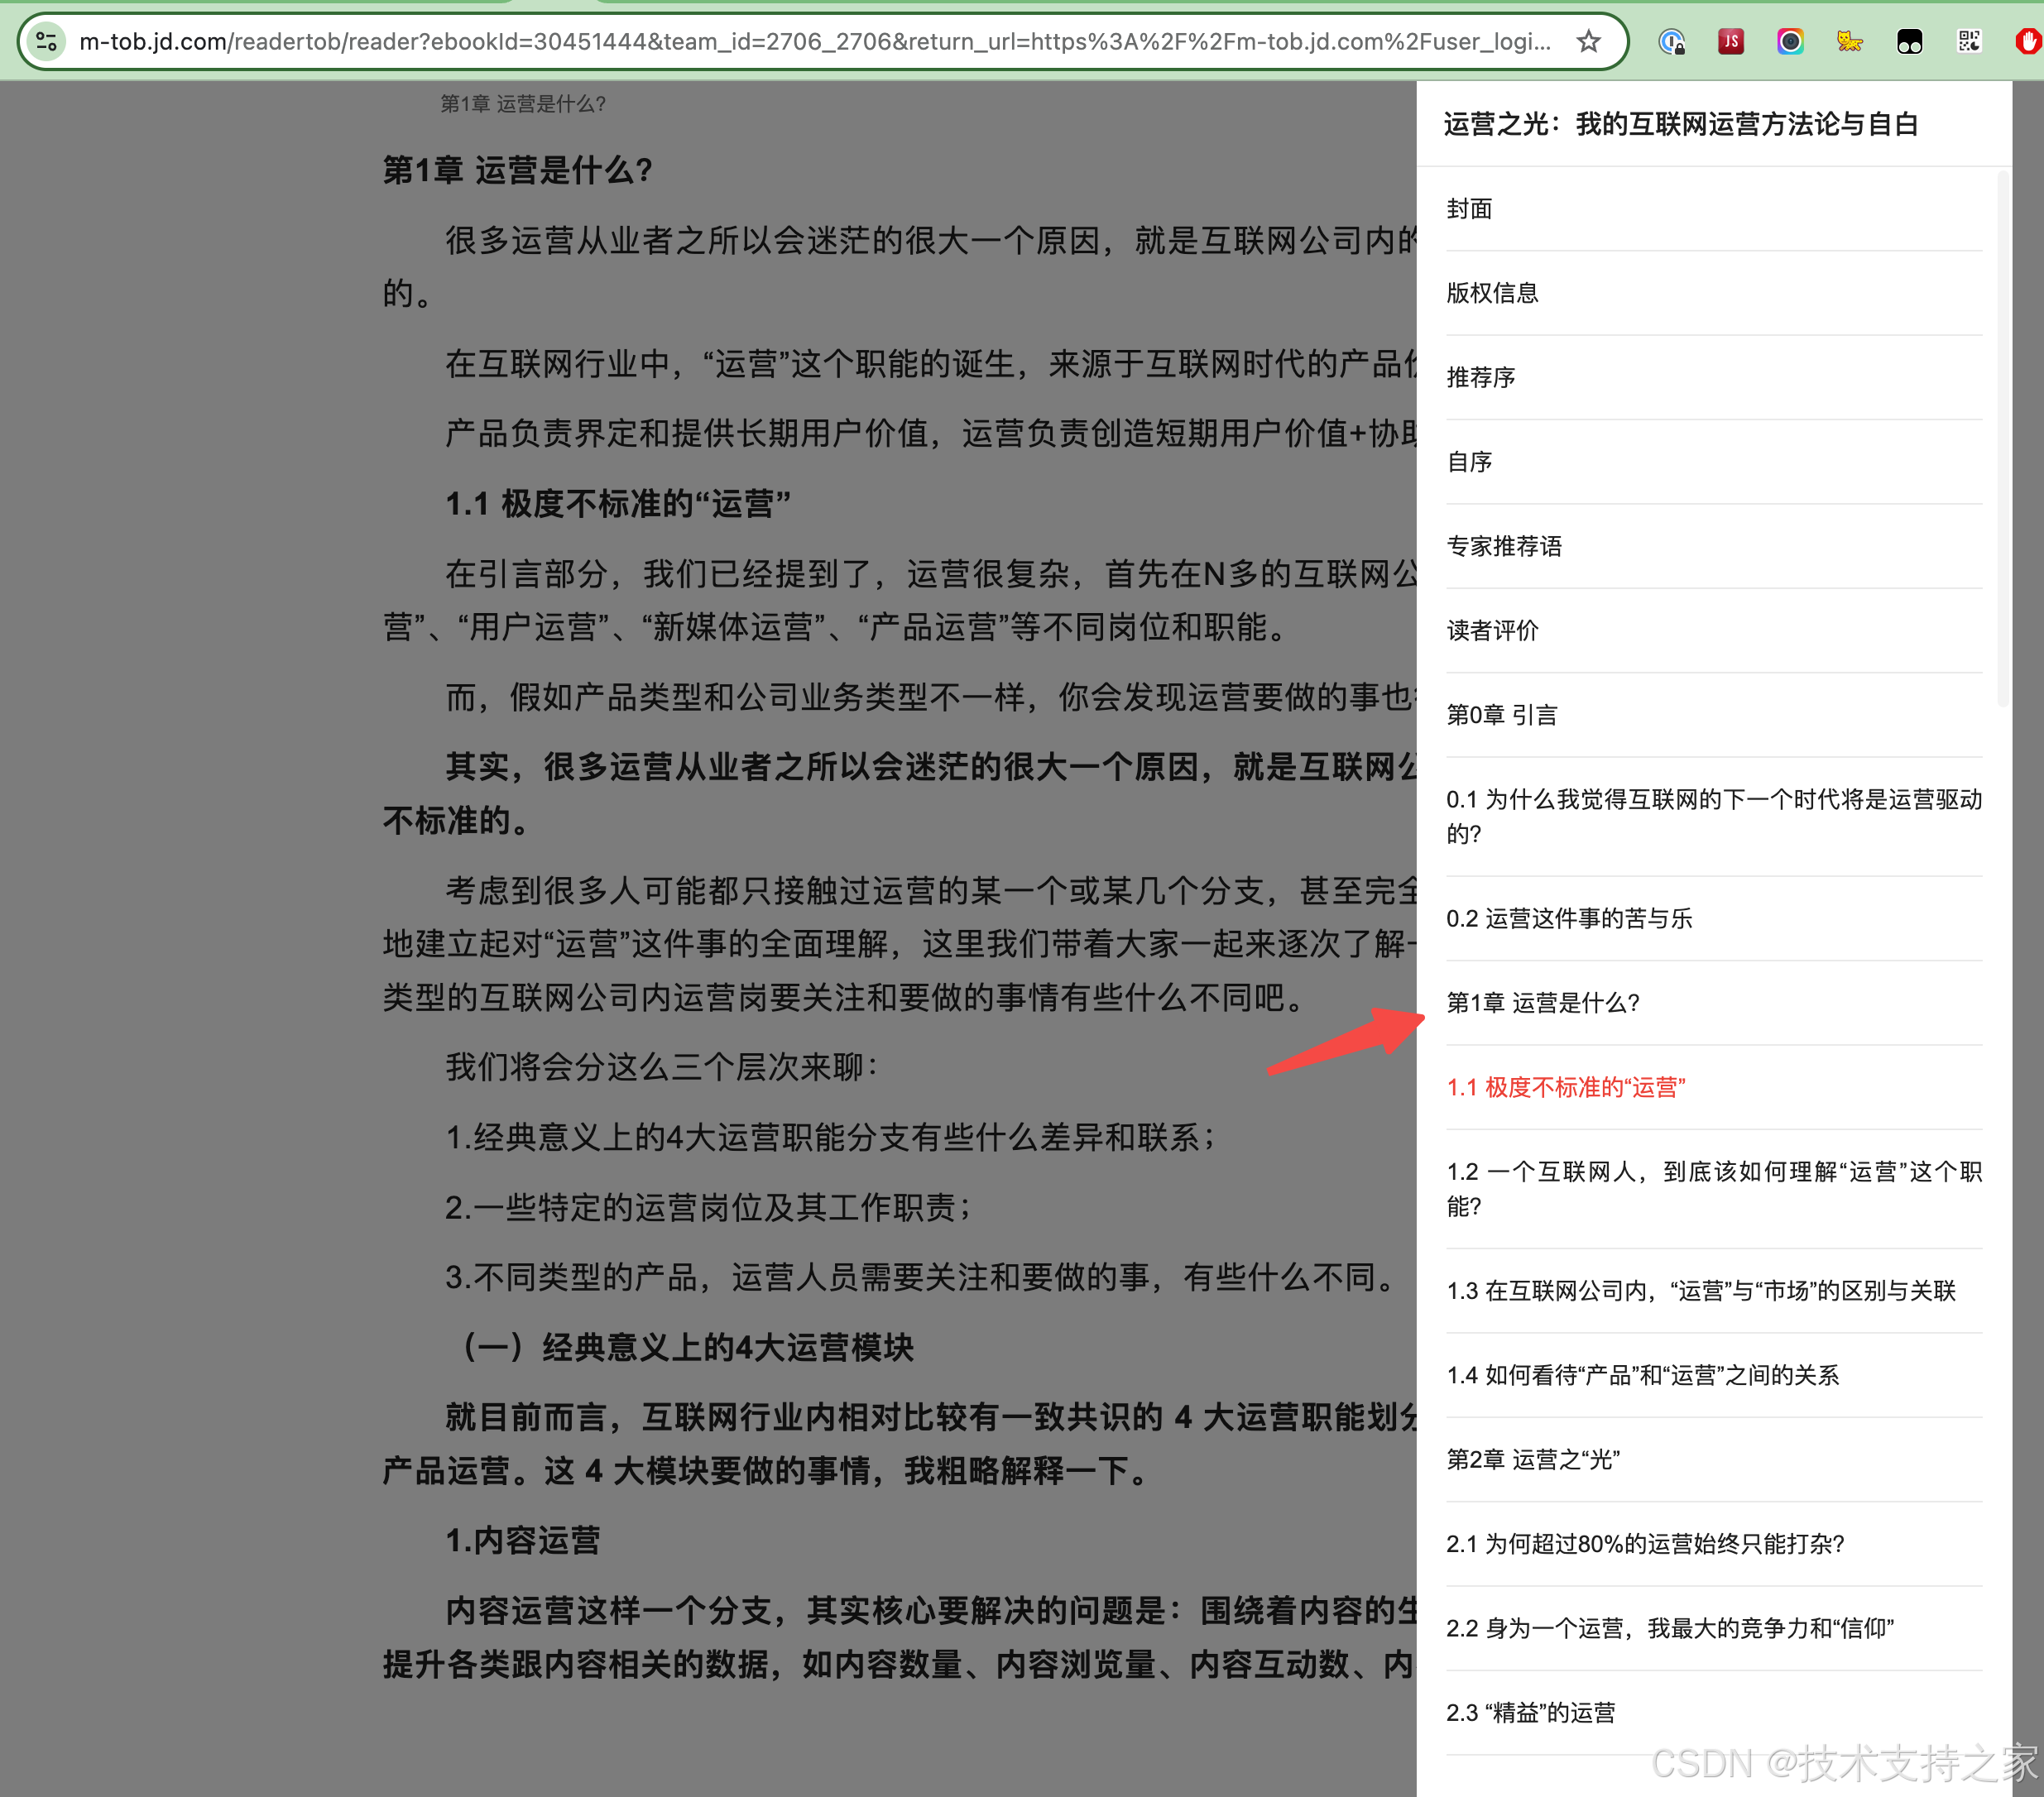Click the red JS extension icon
2044x1797 pixels.
(1731, 41)
